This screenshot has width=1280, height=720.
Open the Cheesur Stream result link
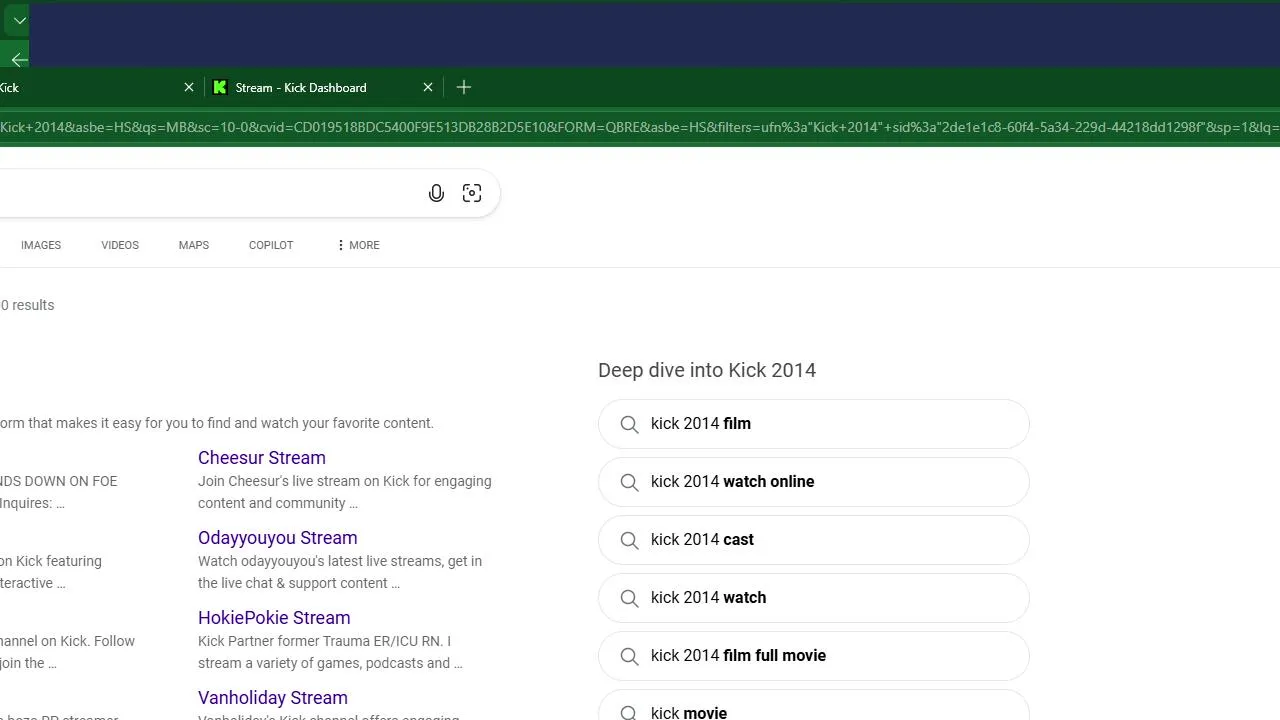pos(262,458)
